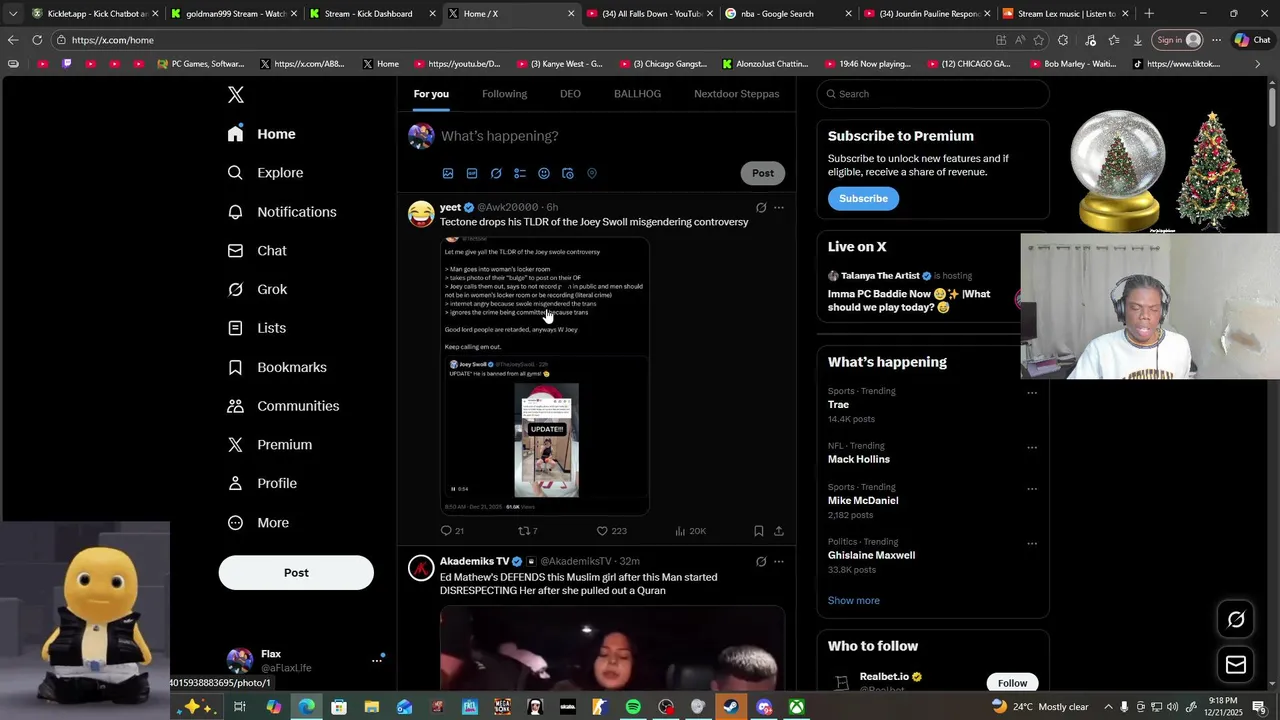1280x720 pixels.
Task: Open Grok from the sidebar
Action: (x=258, y=290)
